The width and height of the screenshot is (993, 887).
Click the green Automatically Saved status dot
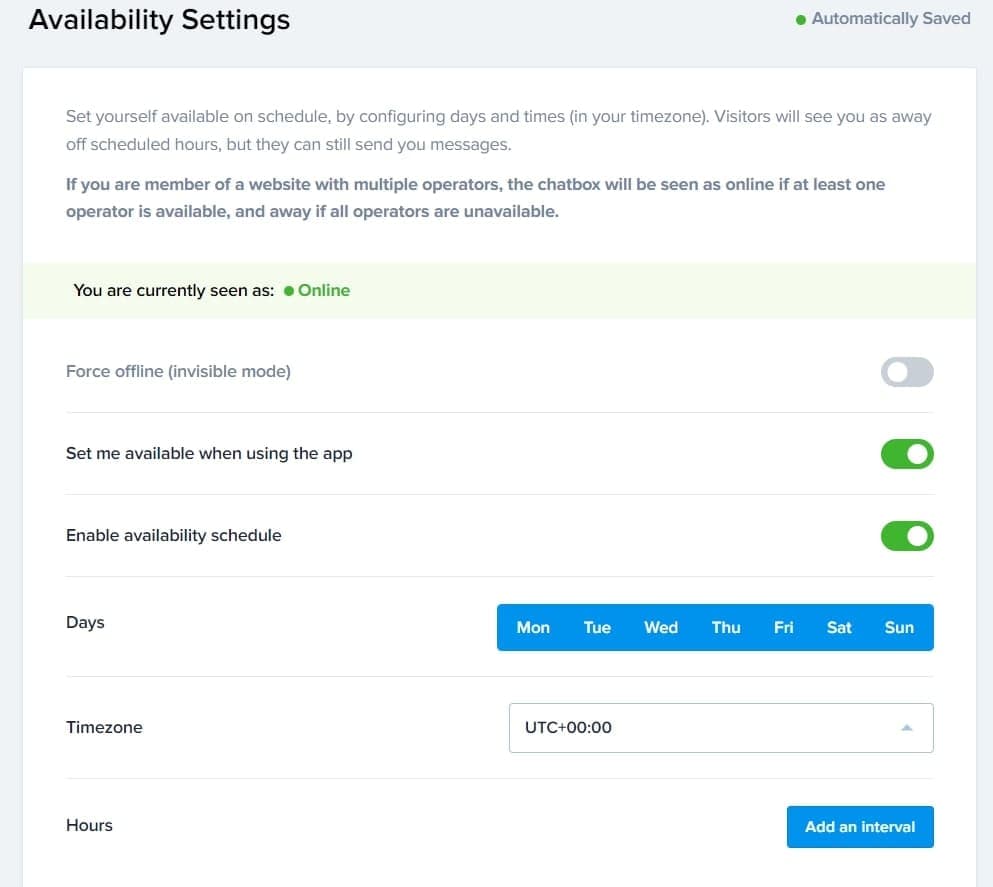[x=801, y=20]
